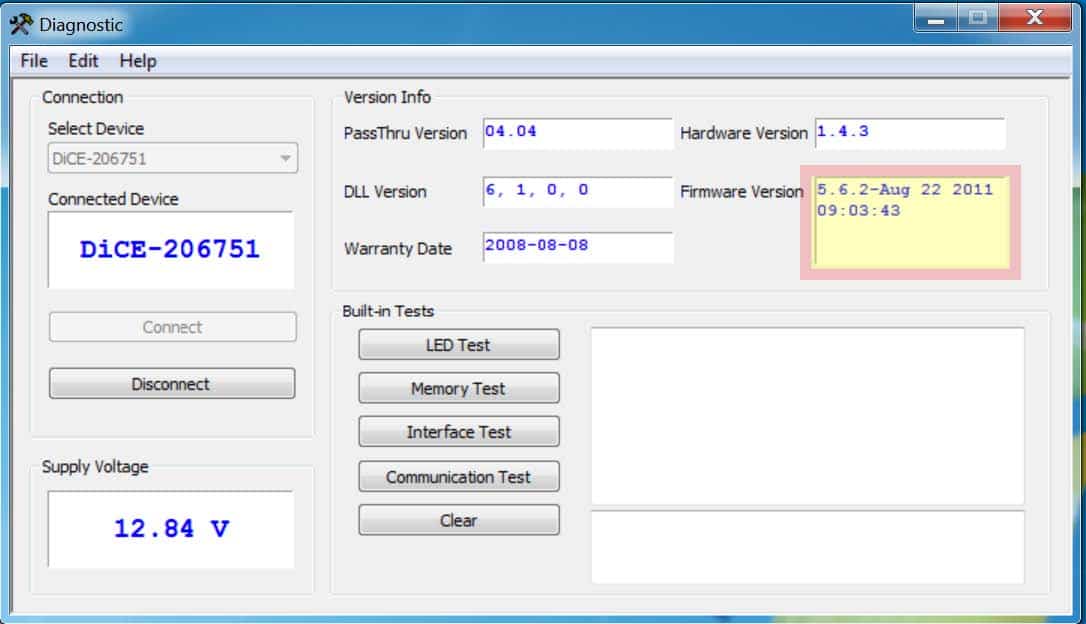Click the Connect button
The width and height of the screenshot is (1086, 624).
172,327
